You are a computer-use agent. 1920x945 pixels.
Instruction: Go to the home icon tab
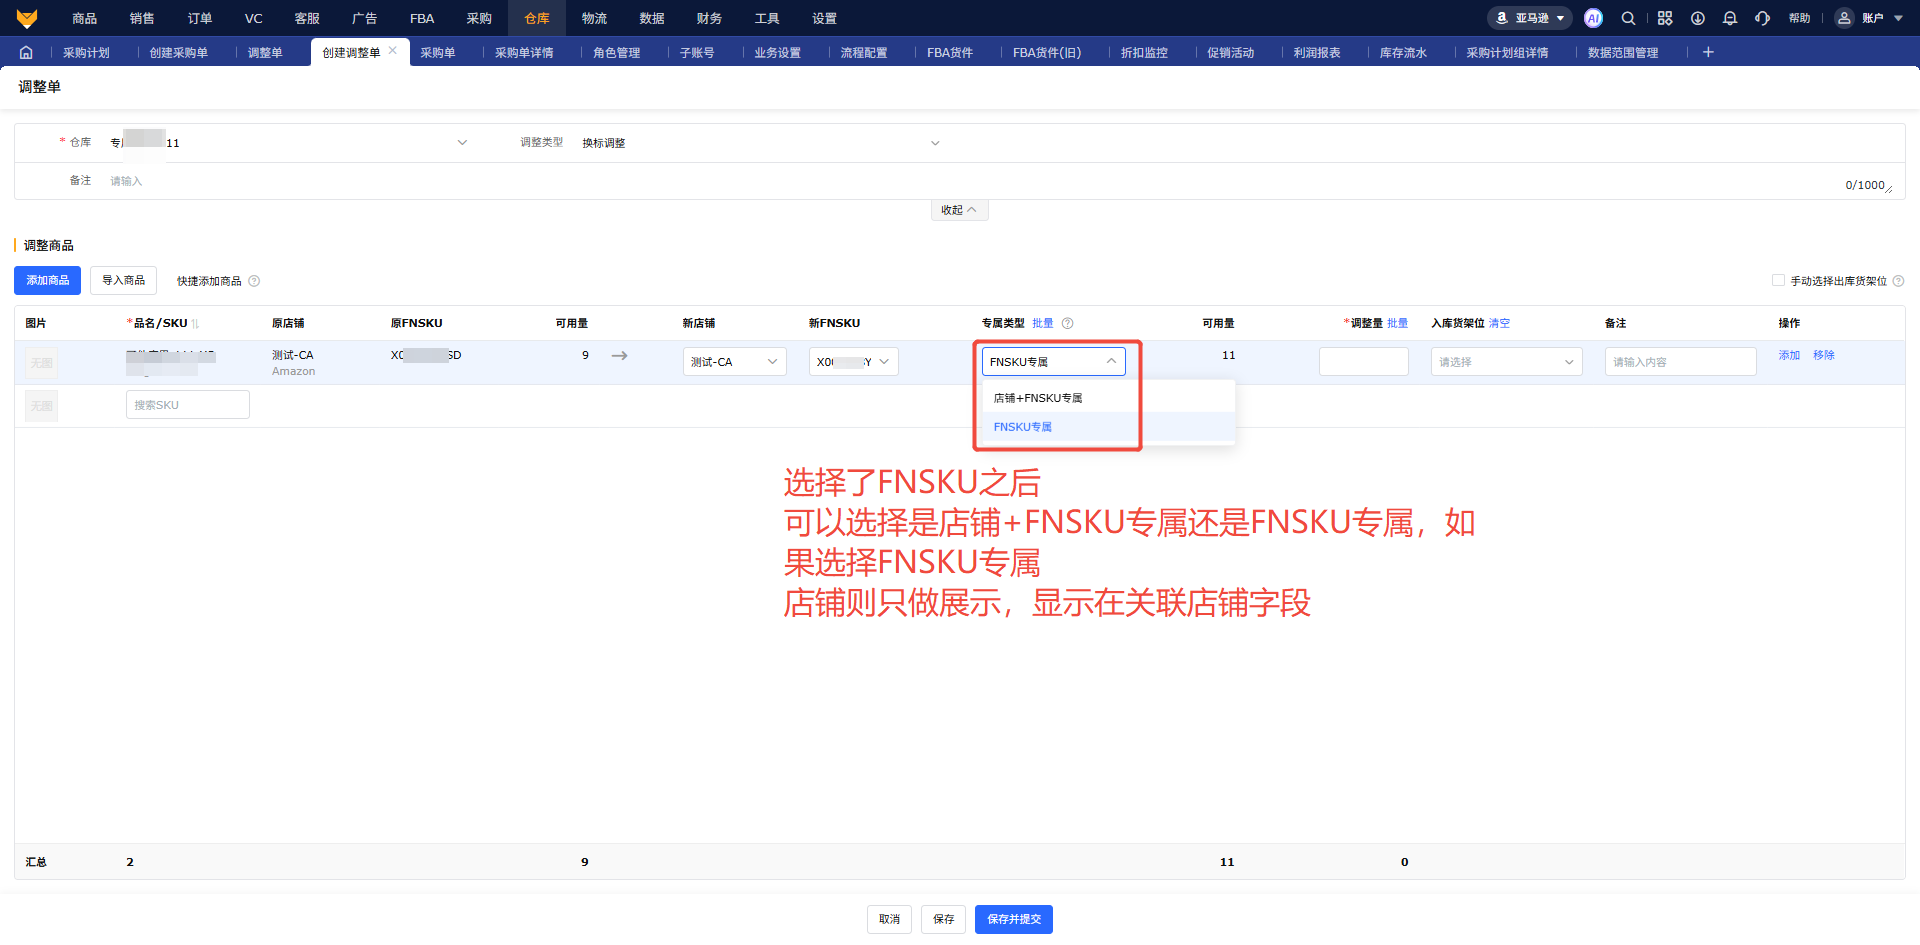tap(26, 52)
